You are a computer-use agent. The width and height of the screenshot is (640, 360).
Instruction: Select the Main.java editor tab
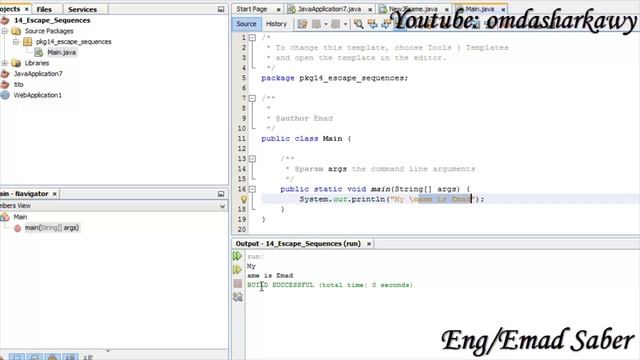click(x=480, y=9)
